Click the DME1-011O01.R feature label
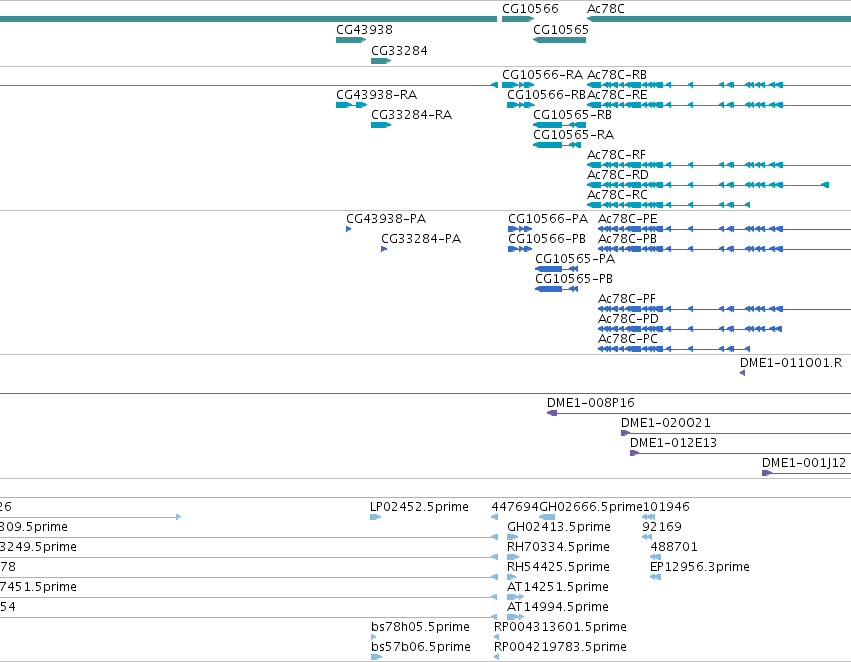 tap(791, 362)
